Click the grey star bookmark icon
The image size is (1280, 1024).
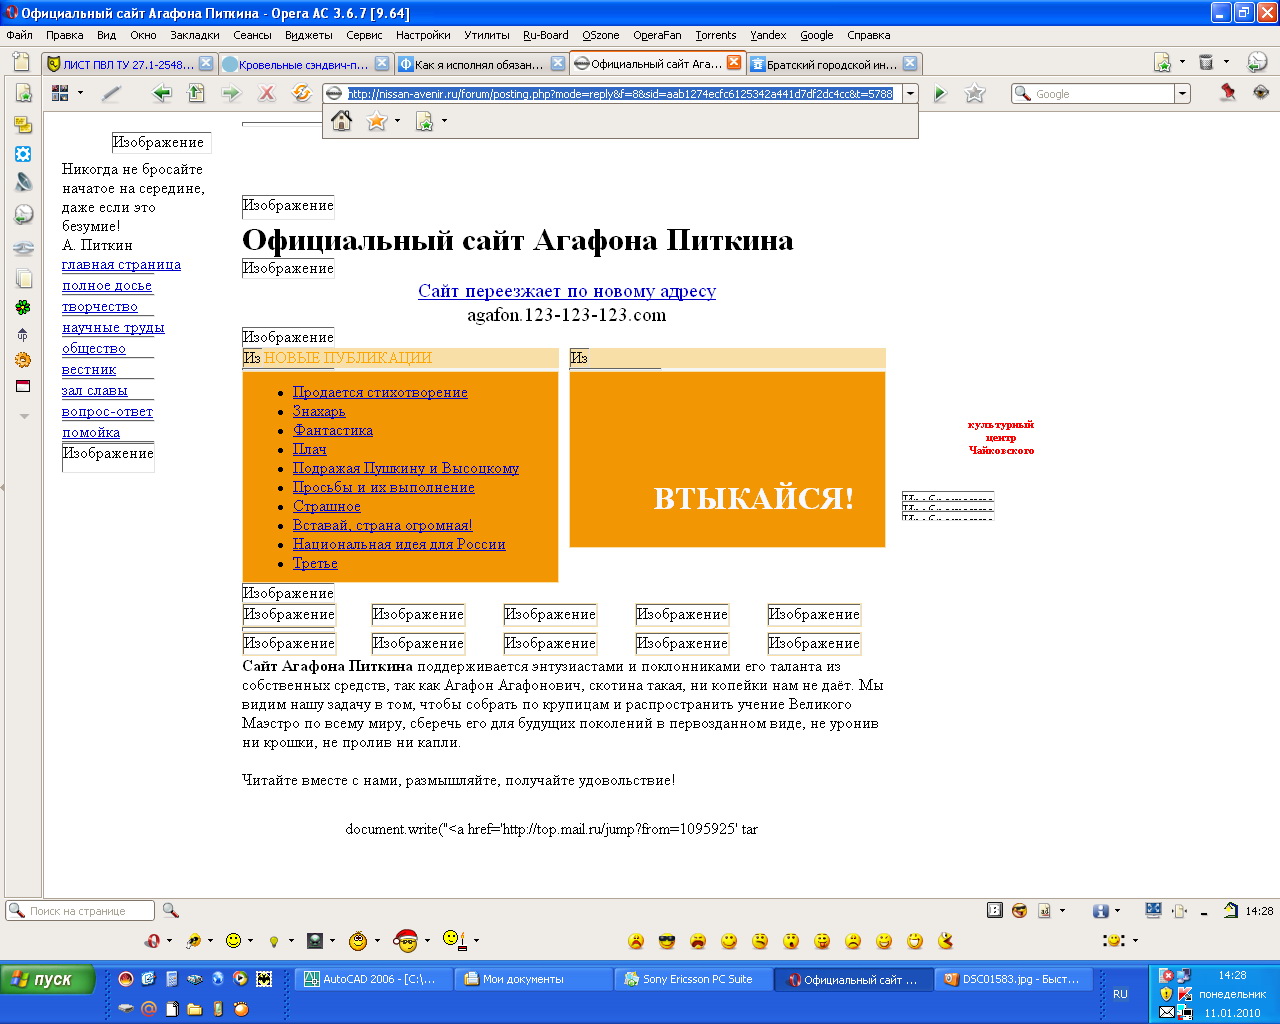975,93
